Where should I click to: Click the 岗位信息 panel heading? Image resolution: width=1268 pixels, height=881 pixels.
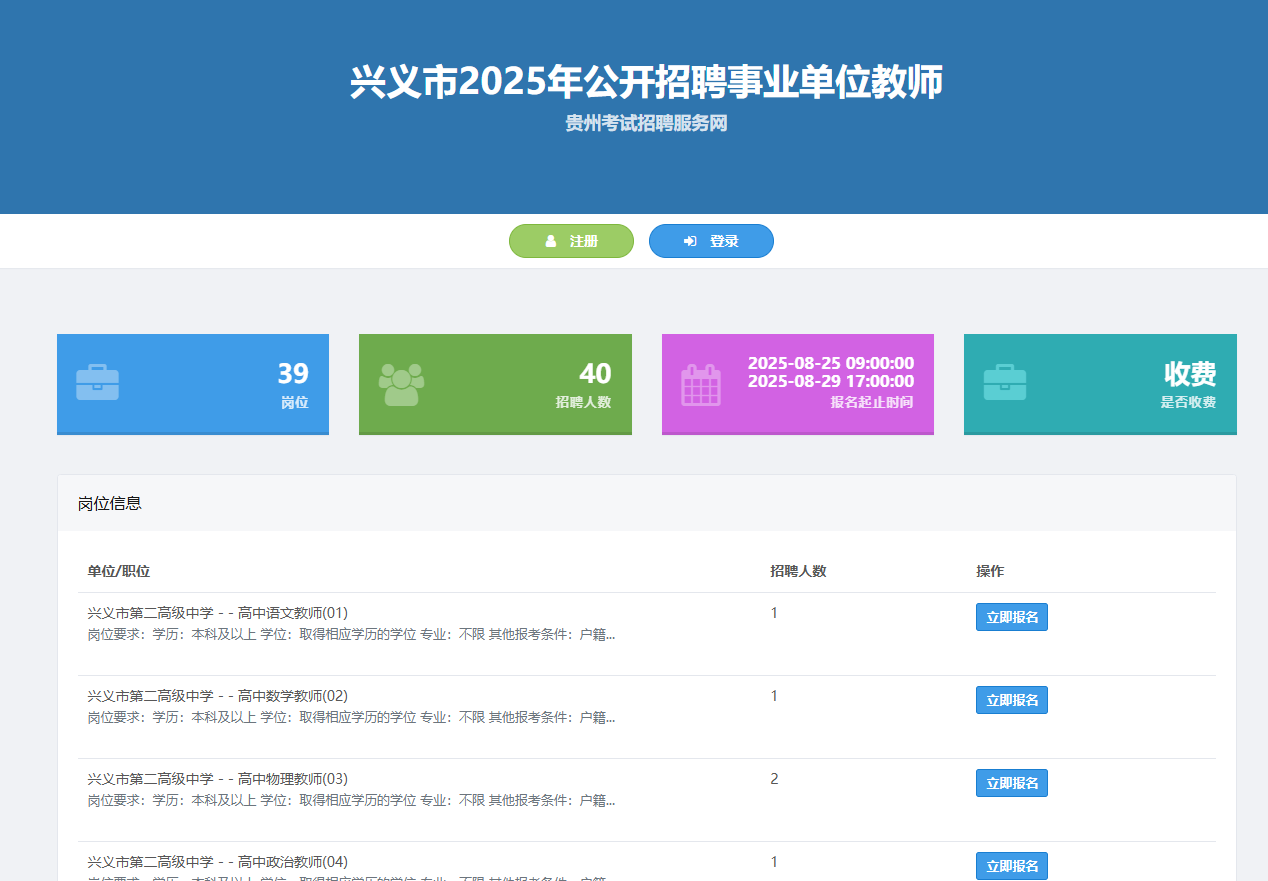click(x=110, y=503)
